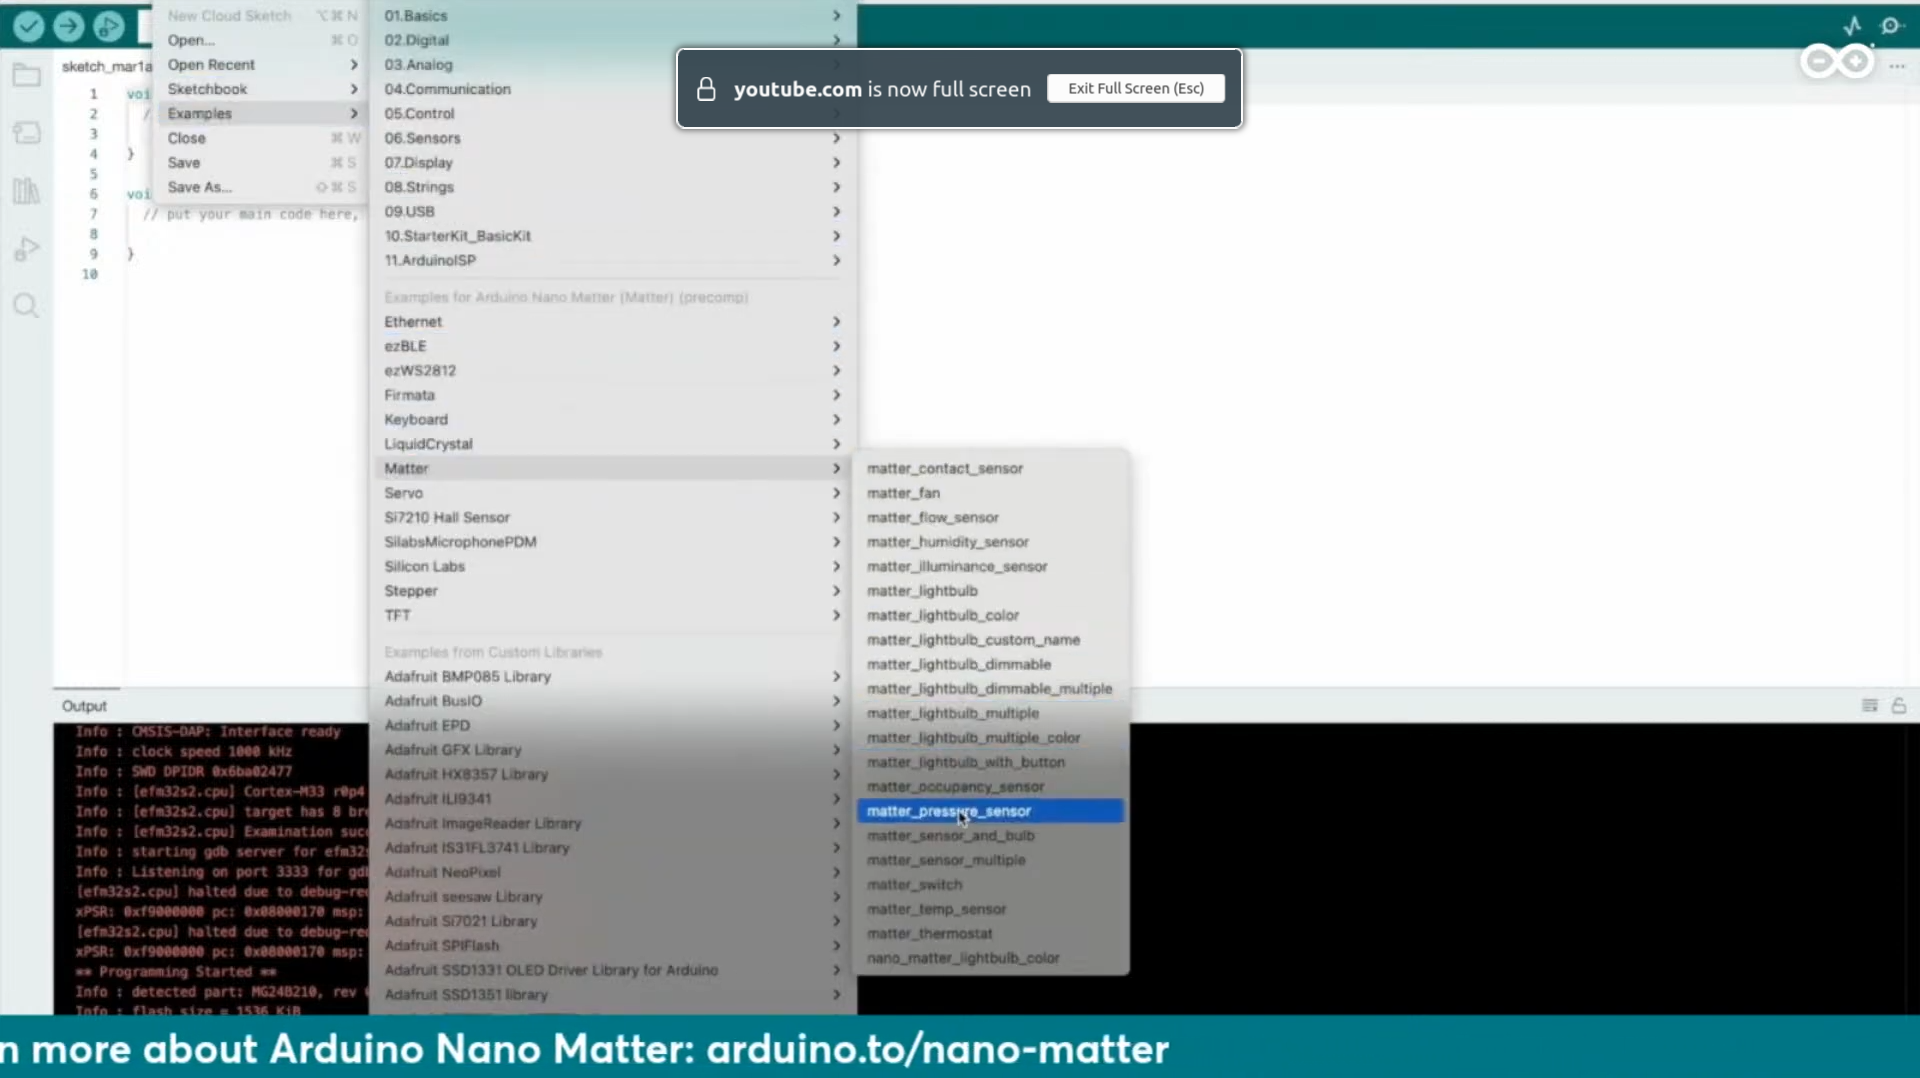Expand 04.Communication examples submenu

[612, 89]
